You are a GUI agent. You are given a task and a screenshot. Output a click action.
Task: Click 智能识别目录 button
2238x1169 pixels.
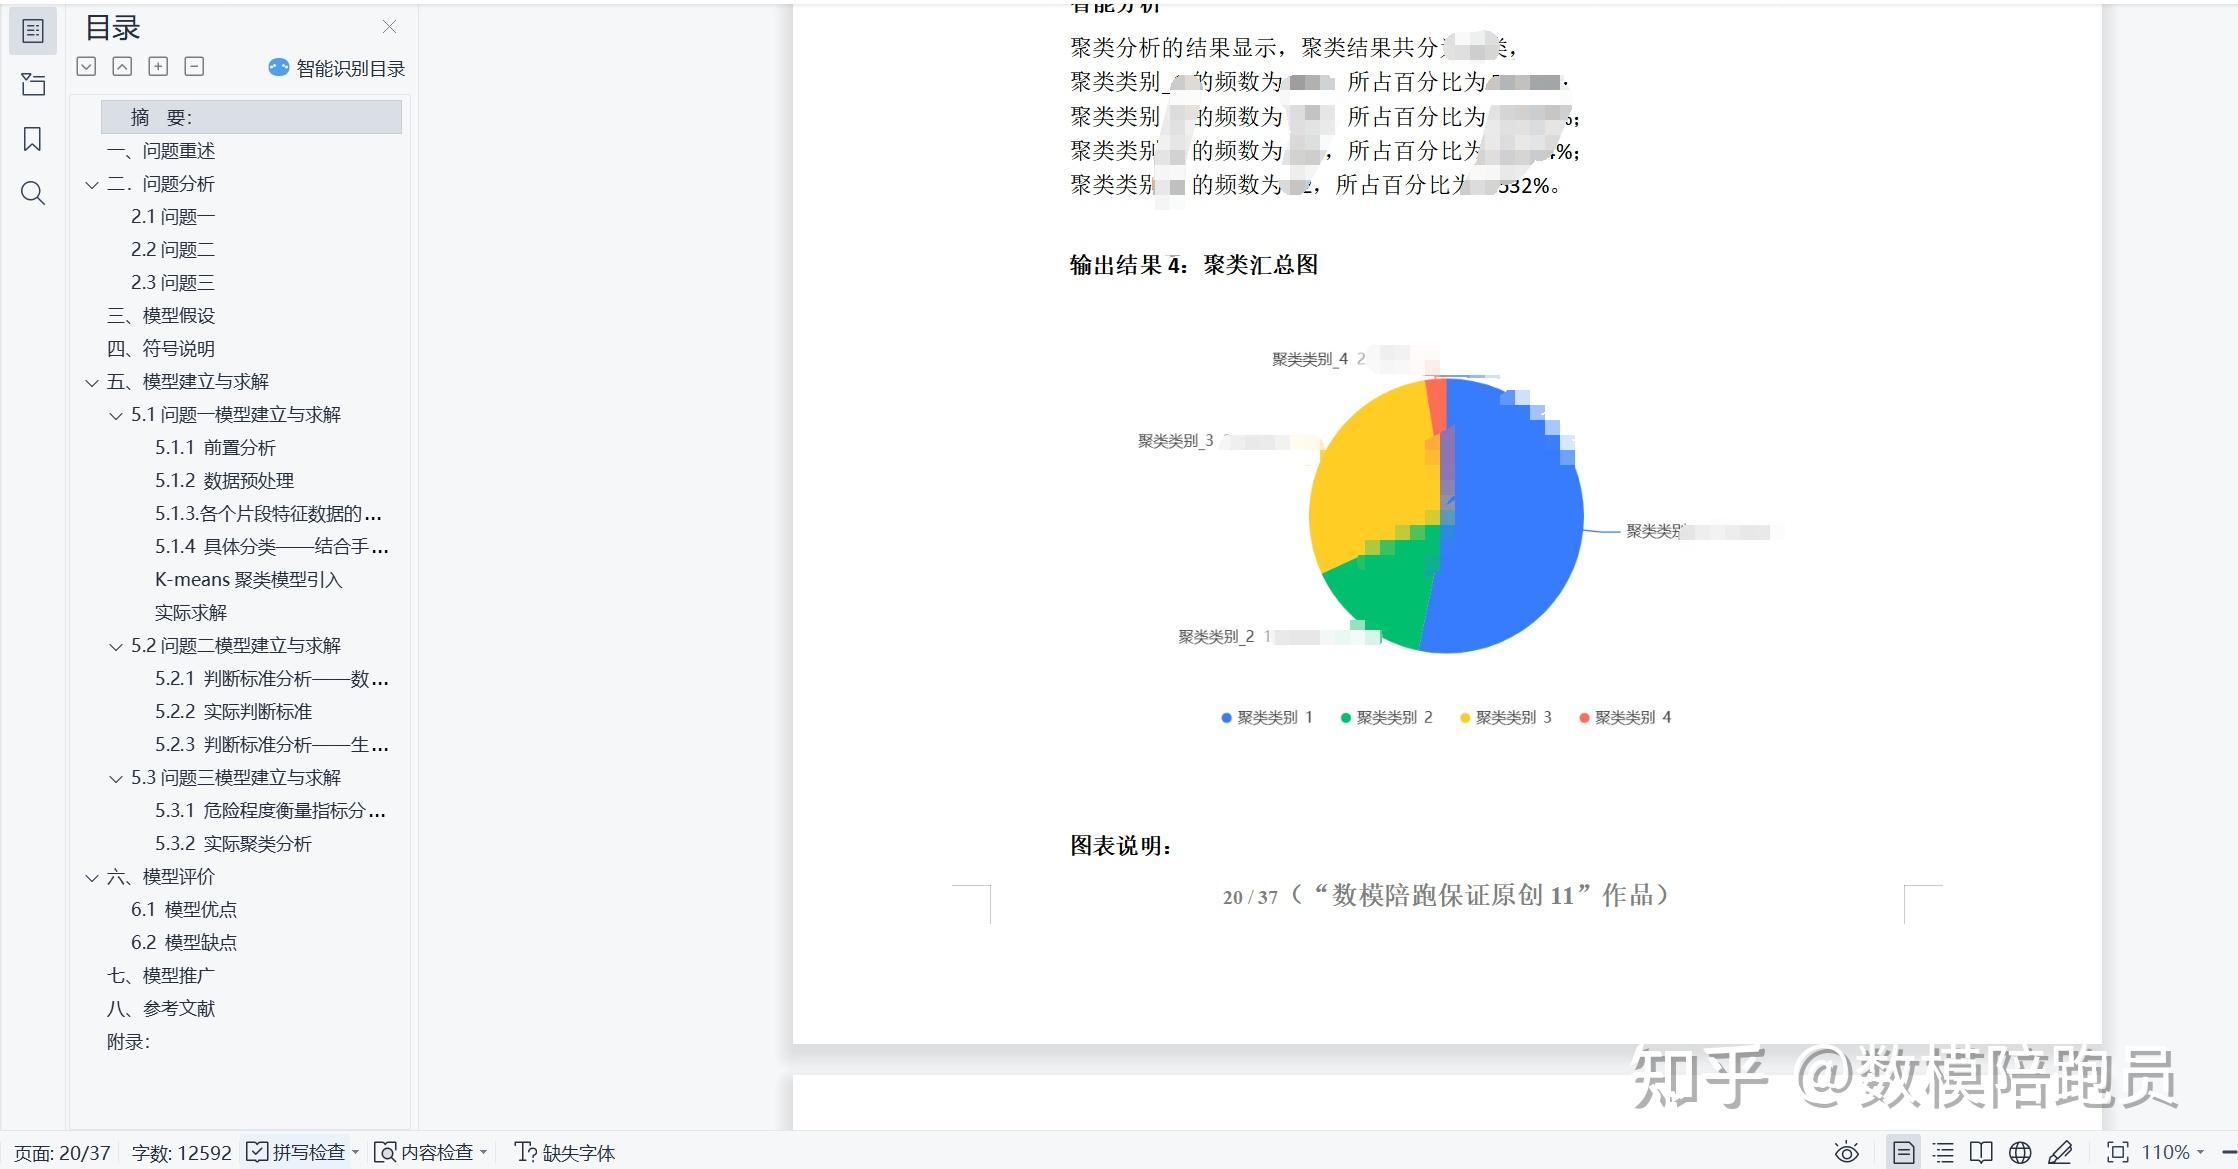point(337,68)
